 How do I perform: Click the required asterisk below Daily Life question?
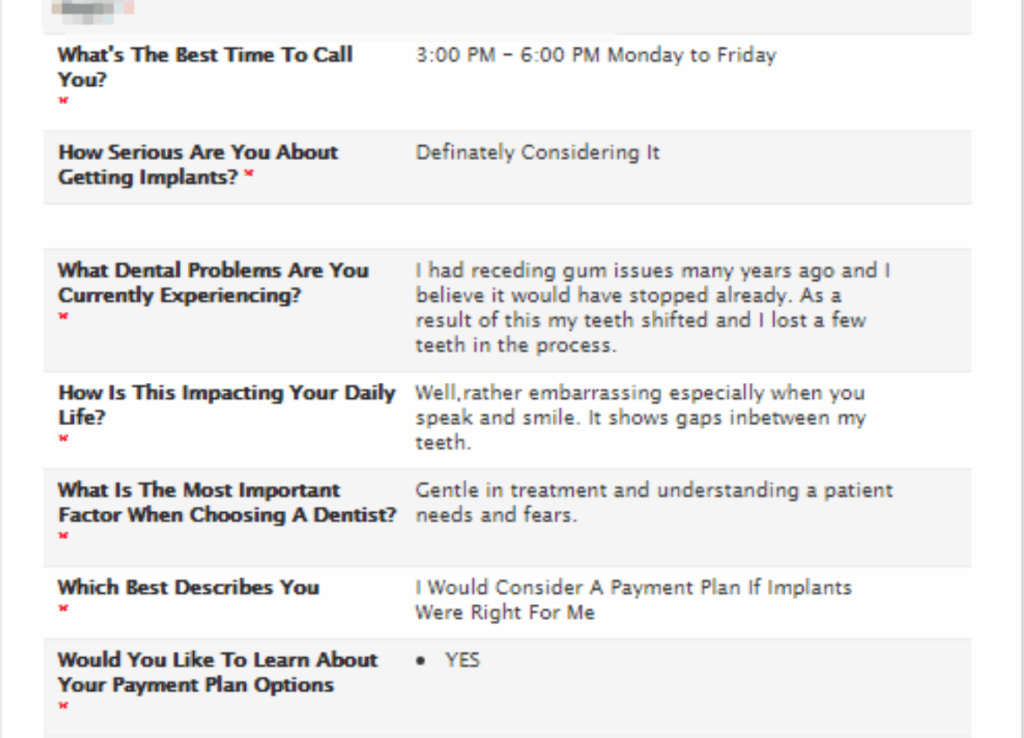[63, 438]
